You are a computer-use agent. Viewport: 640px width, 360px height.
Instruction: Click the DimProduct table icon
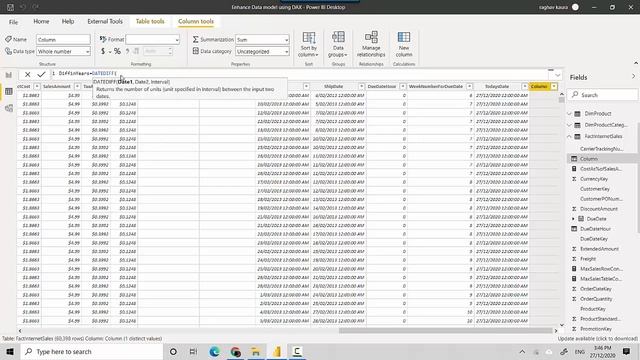point(577,113)
